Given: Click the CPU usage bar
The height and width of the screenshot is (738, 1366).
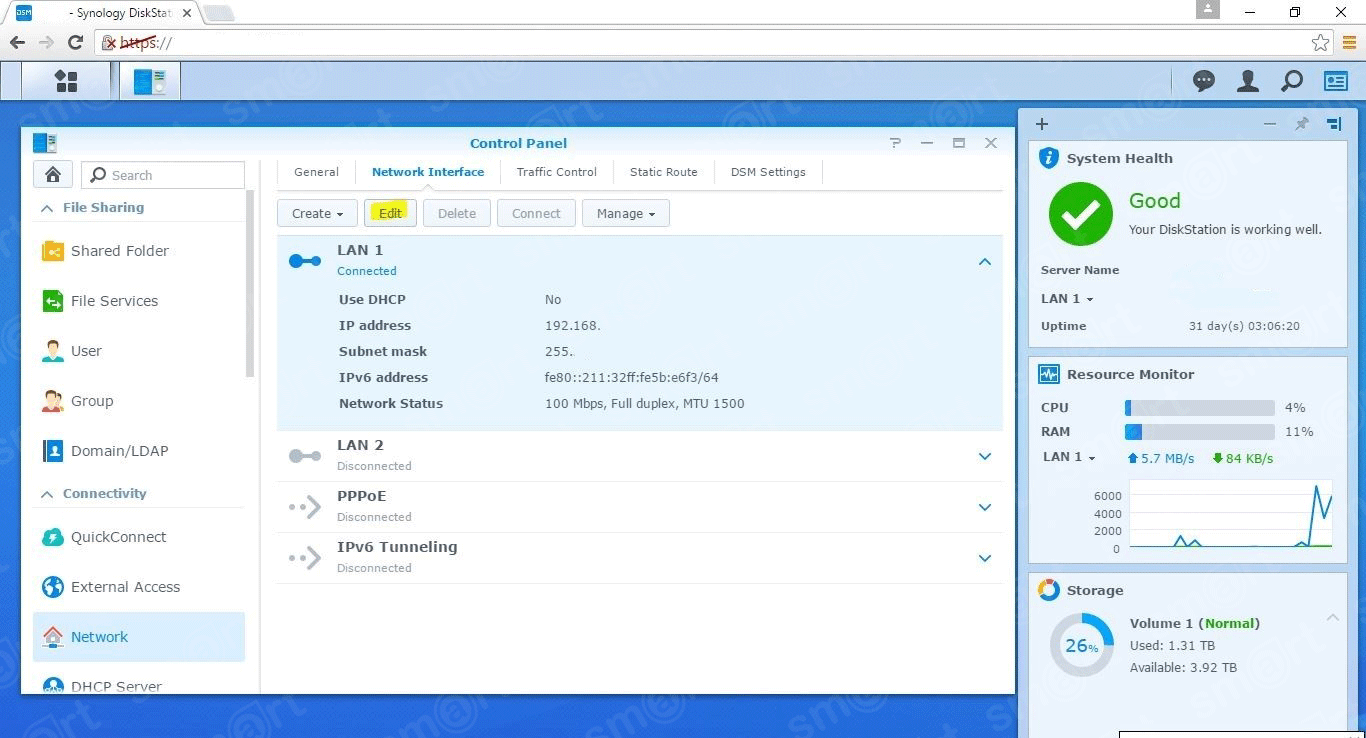Looking at the screenshot, I should point(1200,408).
